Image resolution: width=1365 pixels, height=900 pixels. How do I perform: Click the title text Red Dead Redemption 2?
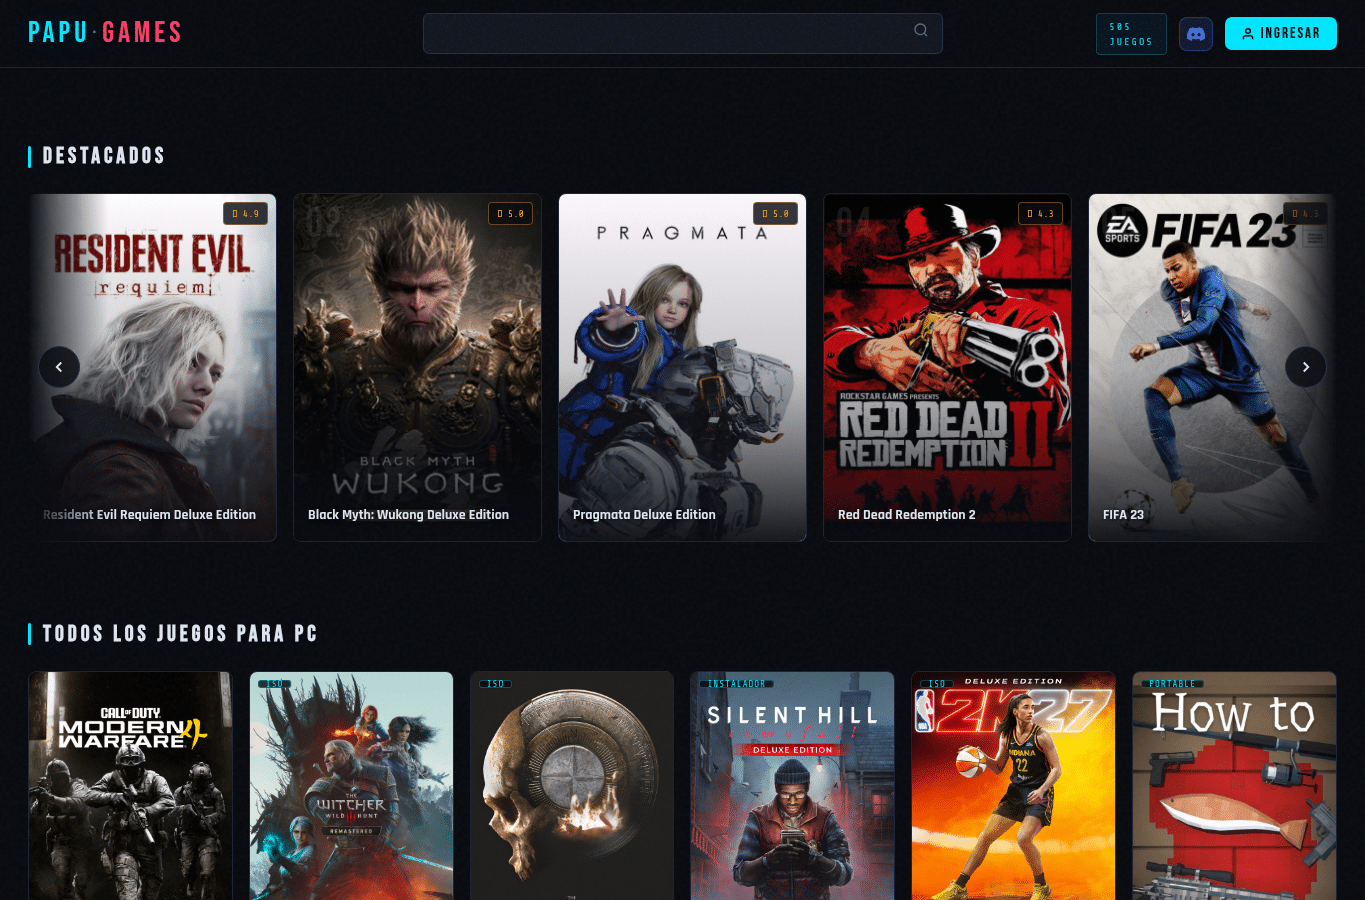click(906, 515)
